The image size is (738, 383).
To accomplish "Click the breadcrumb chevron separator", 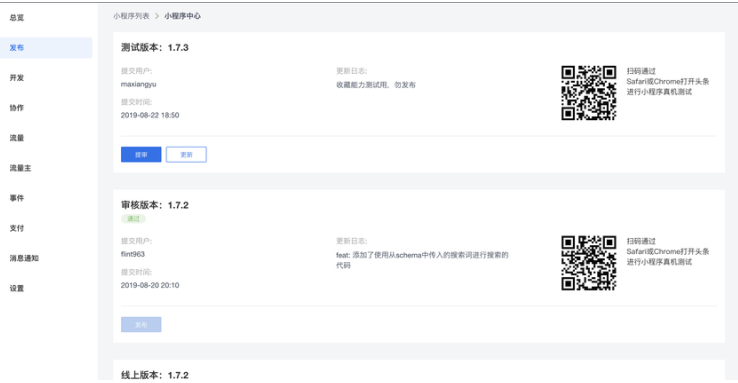I will pyautogui.click(x=157, y=16).
